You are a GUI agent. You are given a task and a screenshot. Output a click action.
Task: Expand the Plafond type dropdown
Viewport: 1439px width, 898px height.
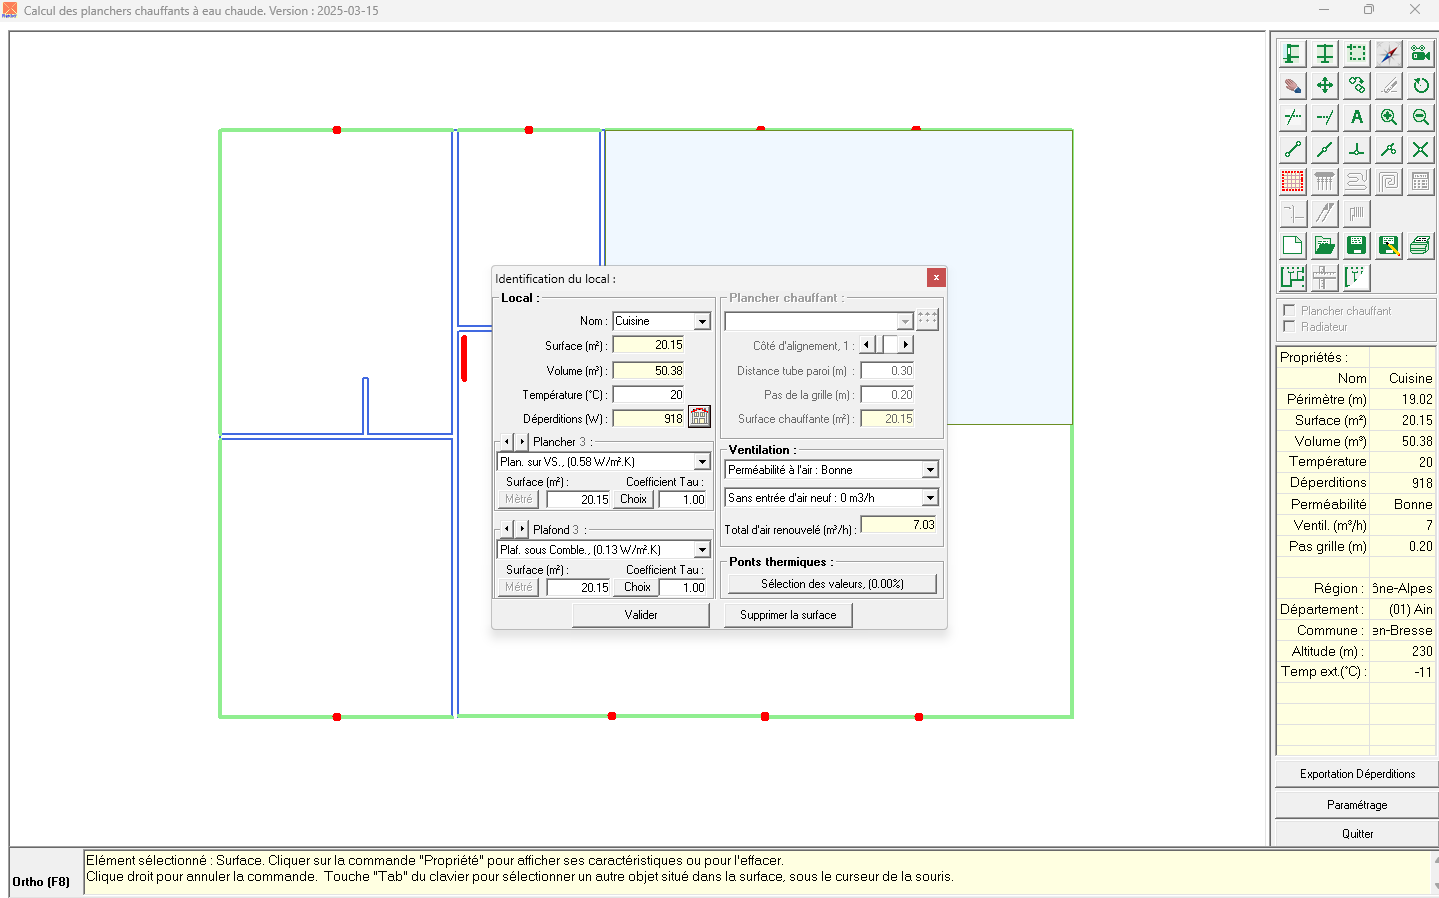(702, 549)
